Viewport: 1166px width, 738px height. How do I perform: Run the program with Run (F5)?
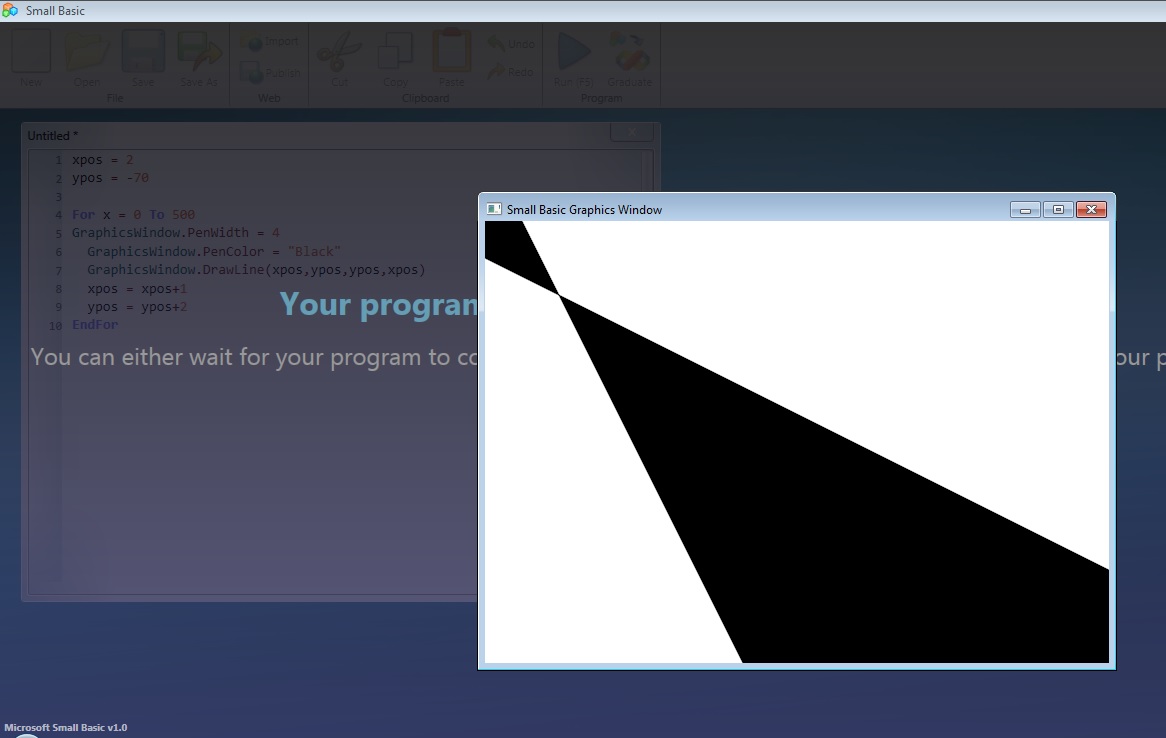574,56
